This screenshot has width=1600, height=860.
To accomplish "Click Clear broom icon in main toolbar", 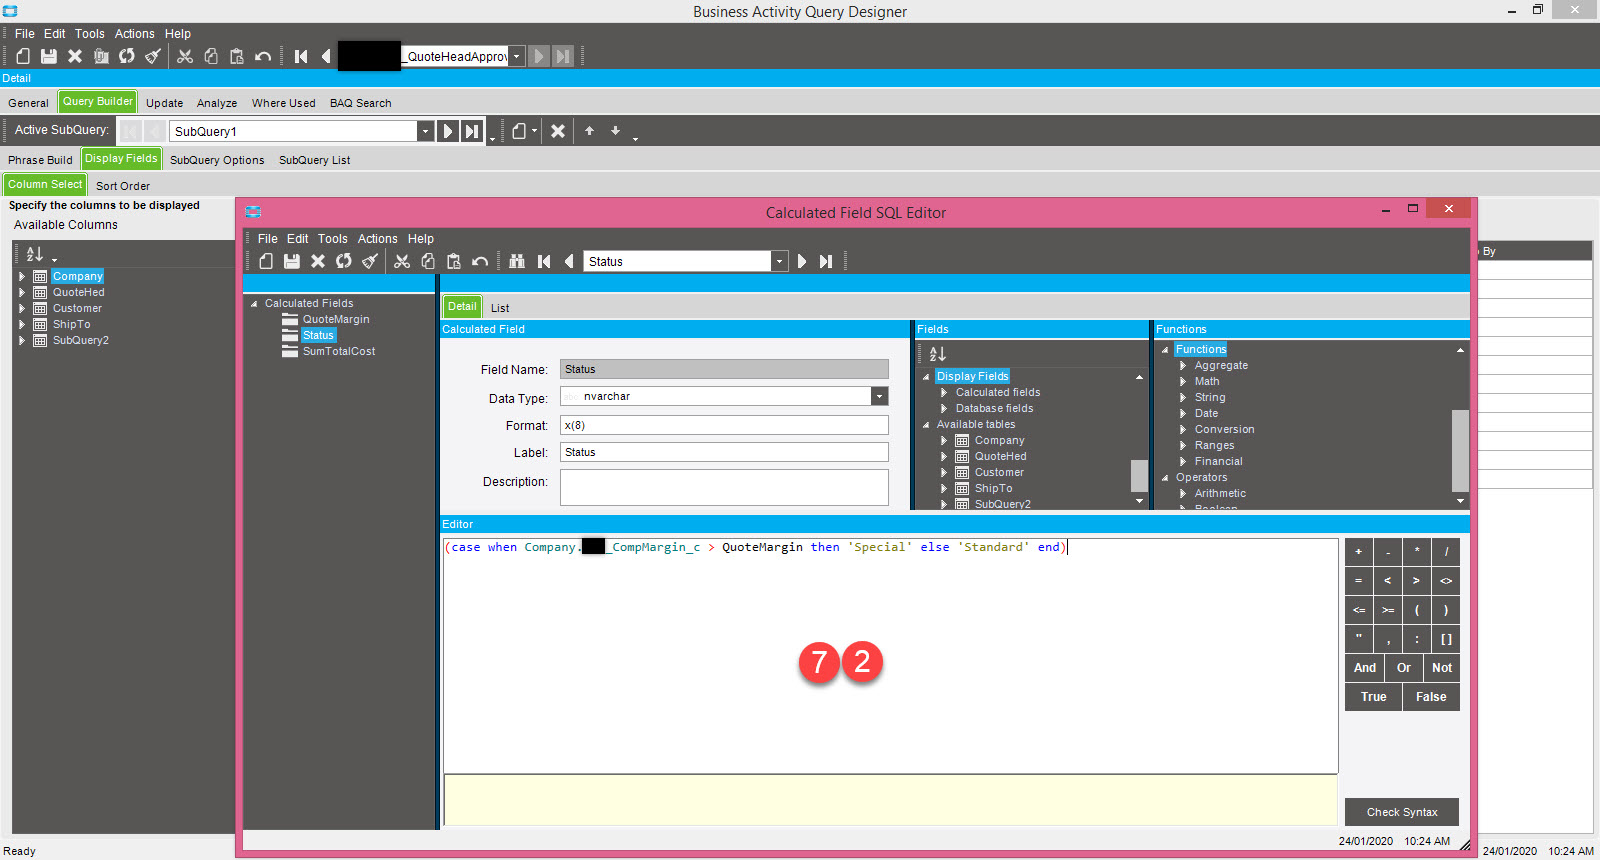I will [153, 56].
